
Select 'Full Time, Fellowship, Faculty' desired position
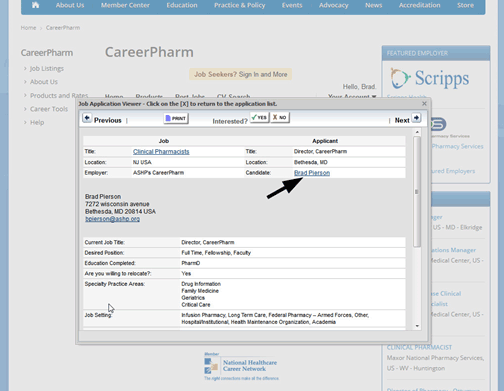click(216, 253)
